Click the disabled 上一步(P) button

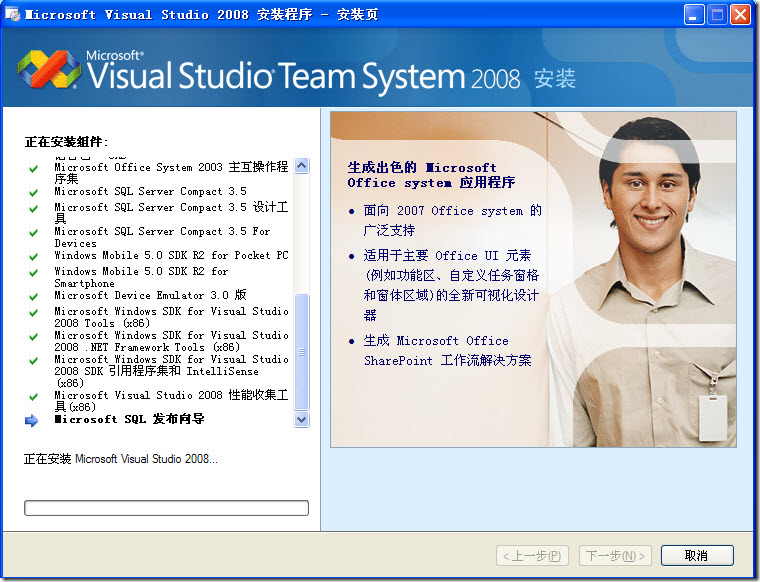[x=532, y=555]
